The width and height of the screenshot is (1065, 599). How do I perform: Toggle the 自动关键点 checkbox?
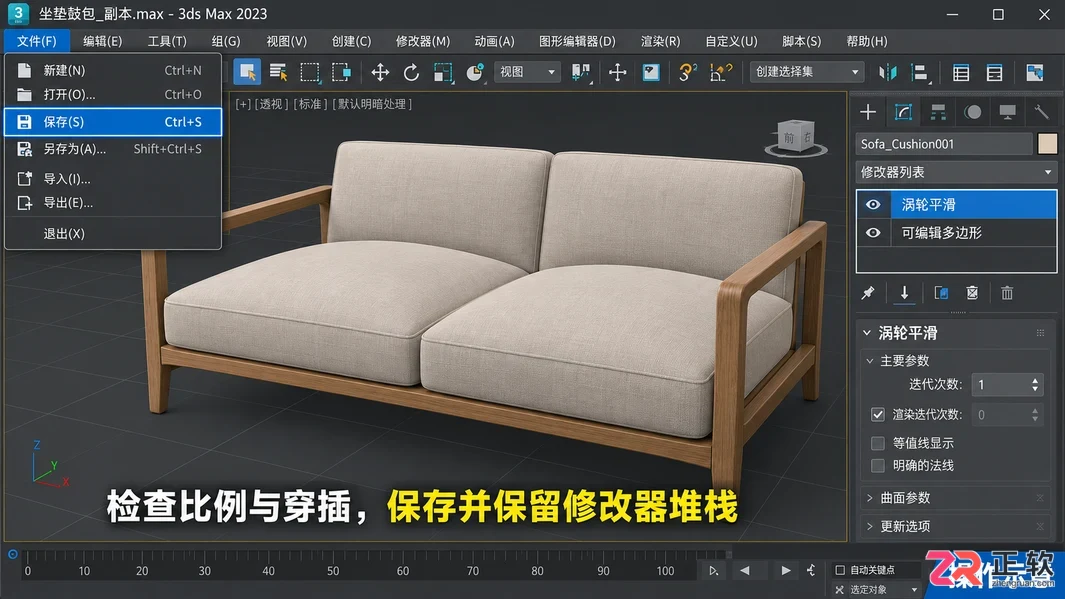(840, 570)
